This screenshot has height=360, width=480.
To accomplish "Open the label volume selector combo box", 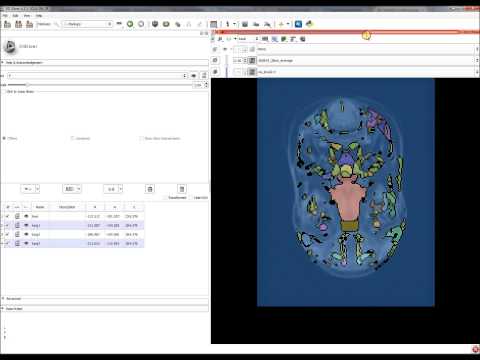I will coord(368,49).
